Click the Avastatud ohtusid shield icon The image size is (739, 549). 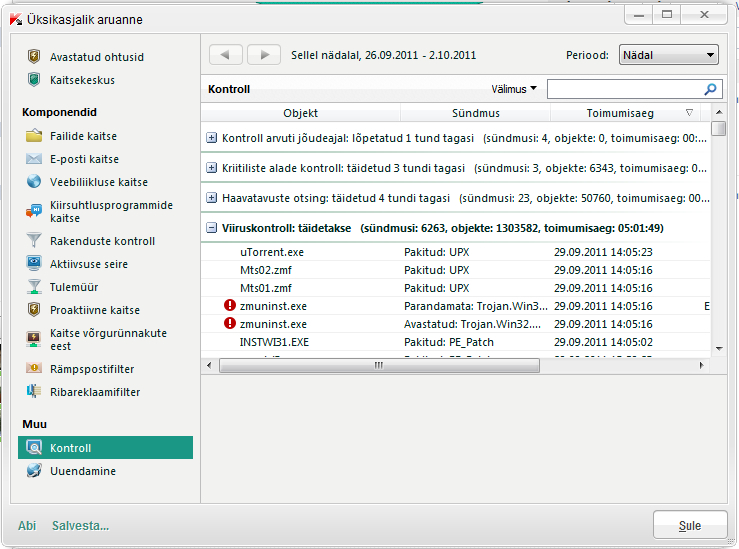[34, 57]
